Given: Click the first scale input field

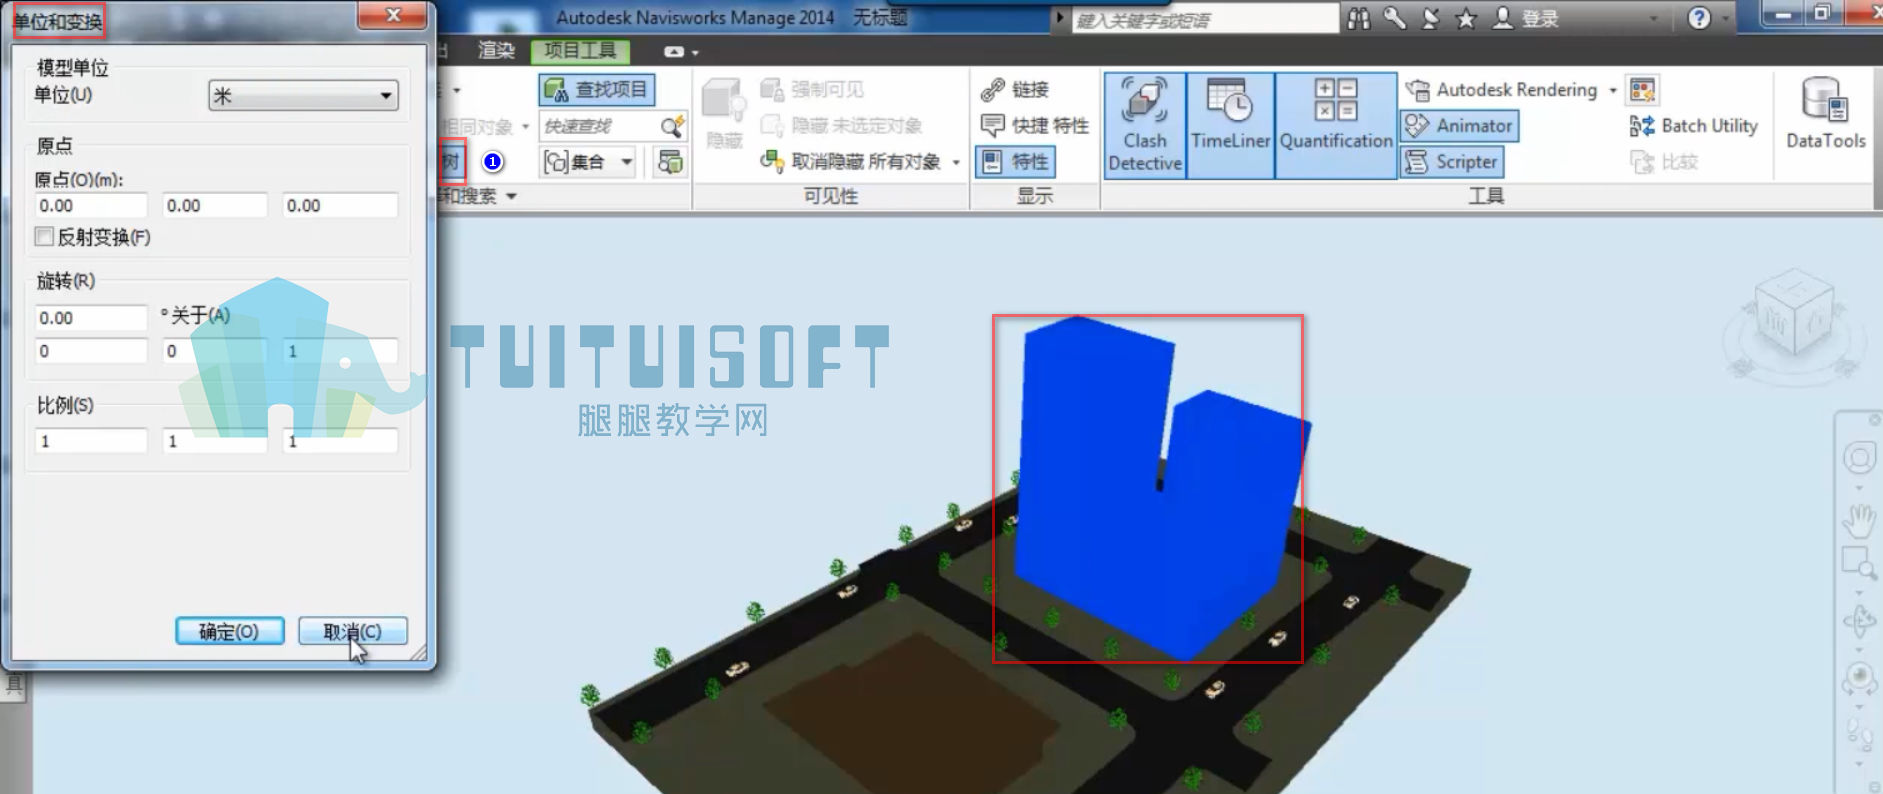Looking at the screenshot, I should [x=91, y=441].
